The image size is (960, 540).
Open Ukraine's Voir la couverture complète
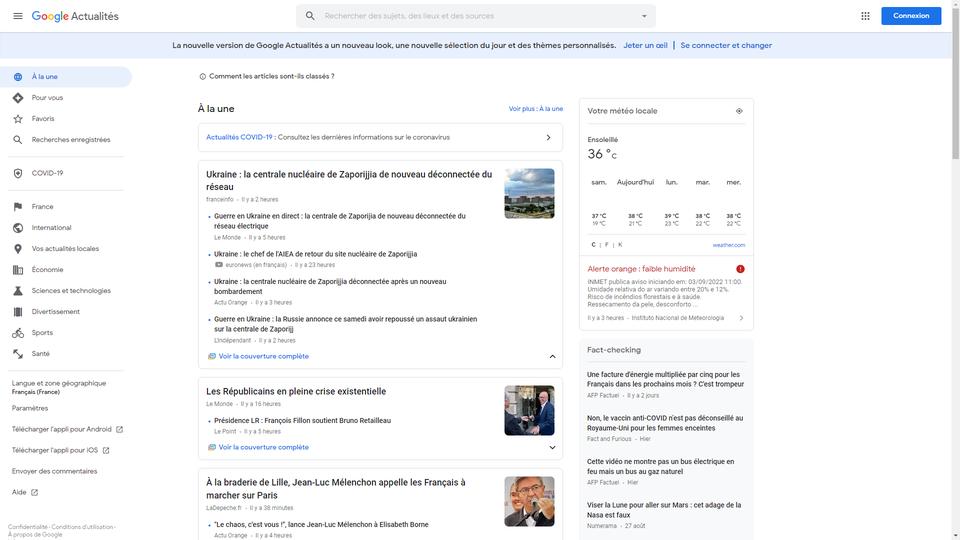[263, 356]
